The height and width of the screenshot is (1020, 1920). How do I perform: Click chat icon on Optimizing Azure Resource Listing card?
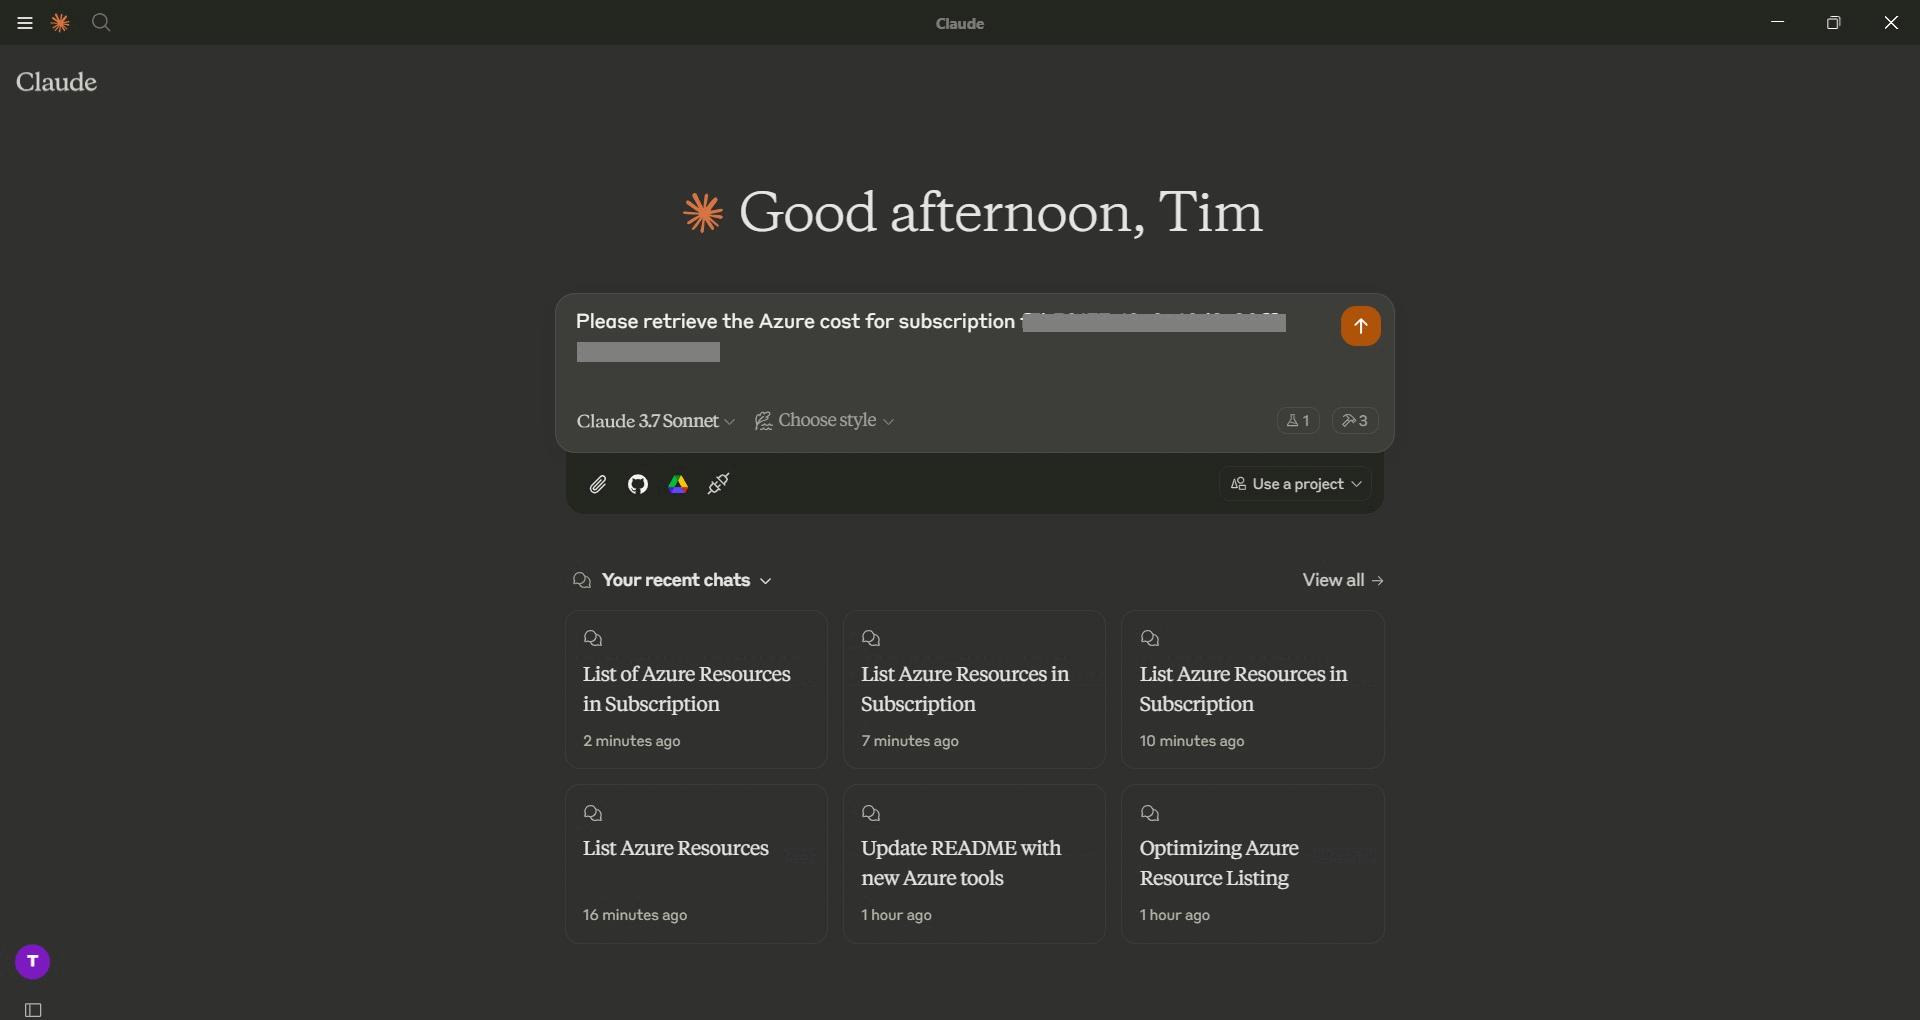tap(1150, 813)
